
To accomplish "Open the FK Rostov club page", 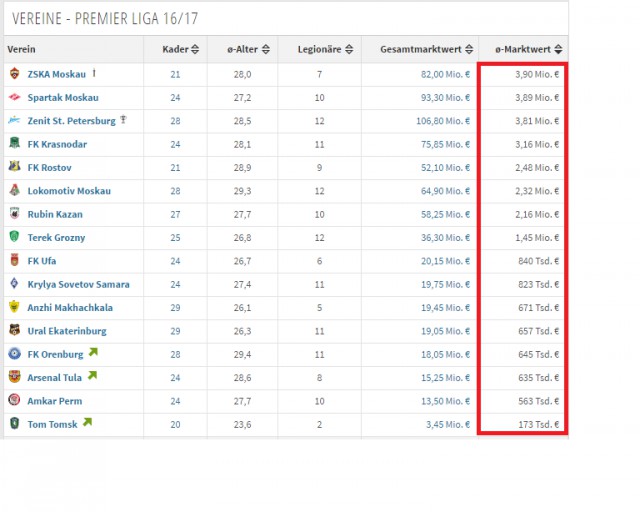I will click(x=49, y=167).
